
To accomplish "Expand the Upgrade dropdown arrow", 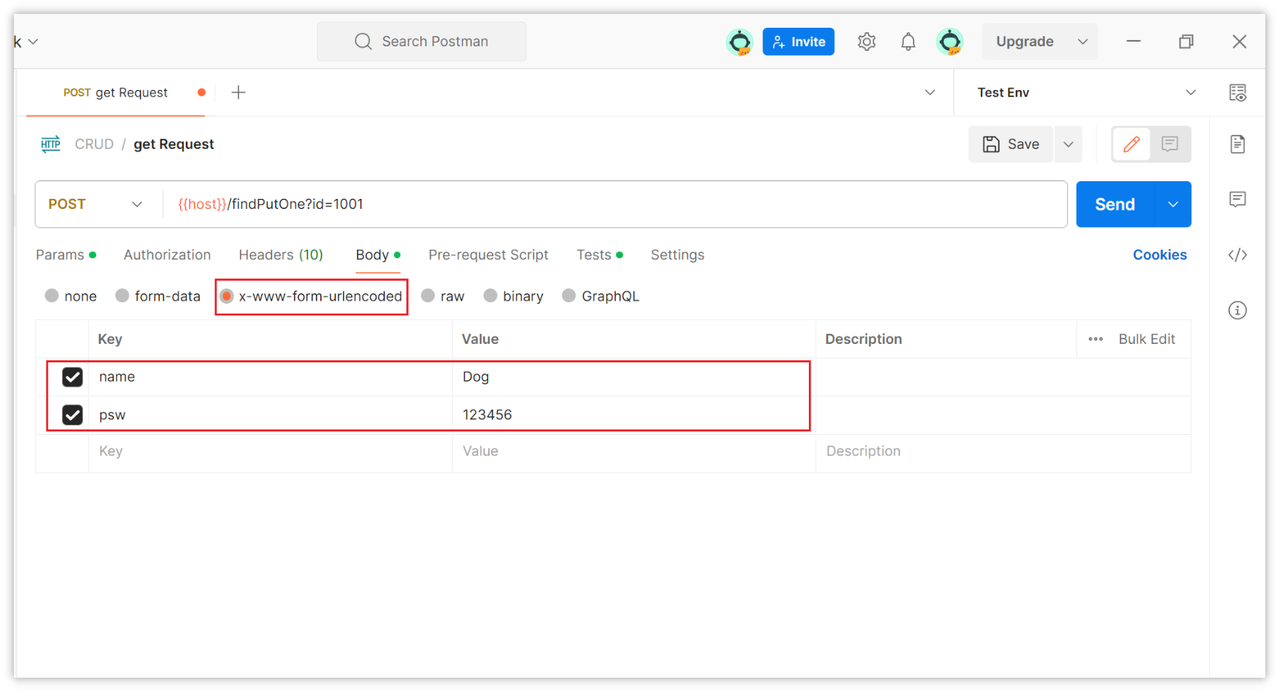I will click(1082, 42).
